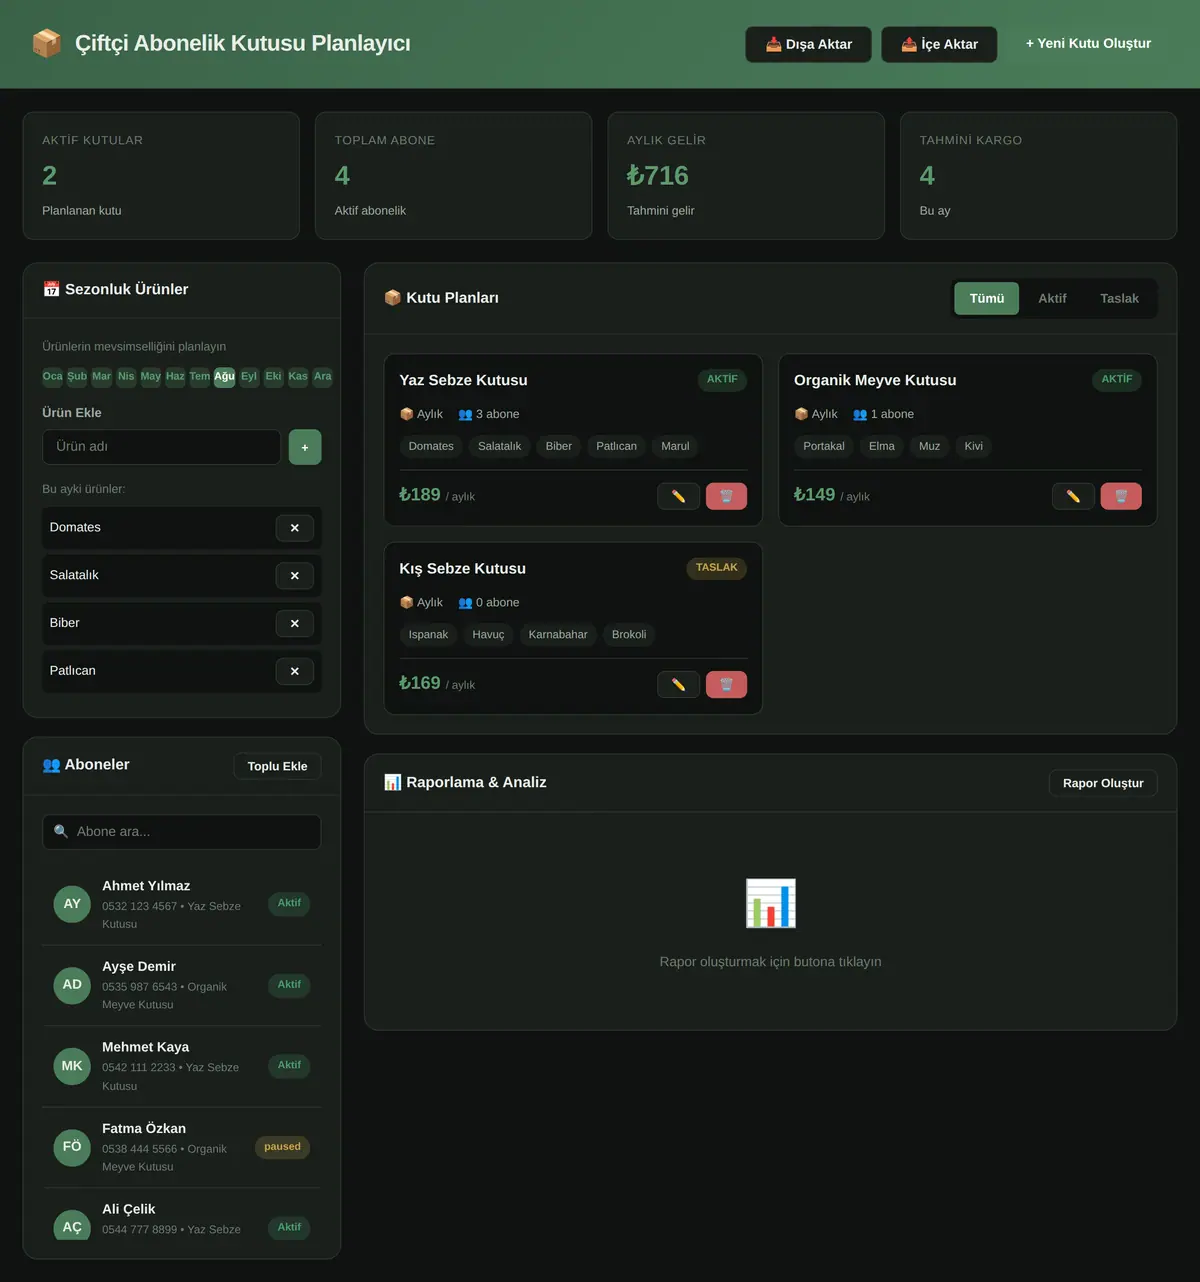
Task: Delete the Kış Sebze Kutusu plan
Action: coord(726,684)
